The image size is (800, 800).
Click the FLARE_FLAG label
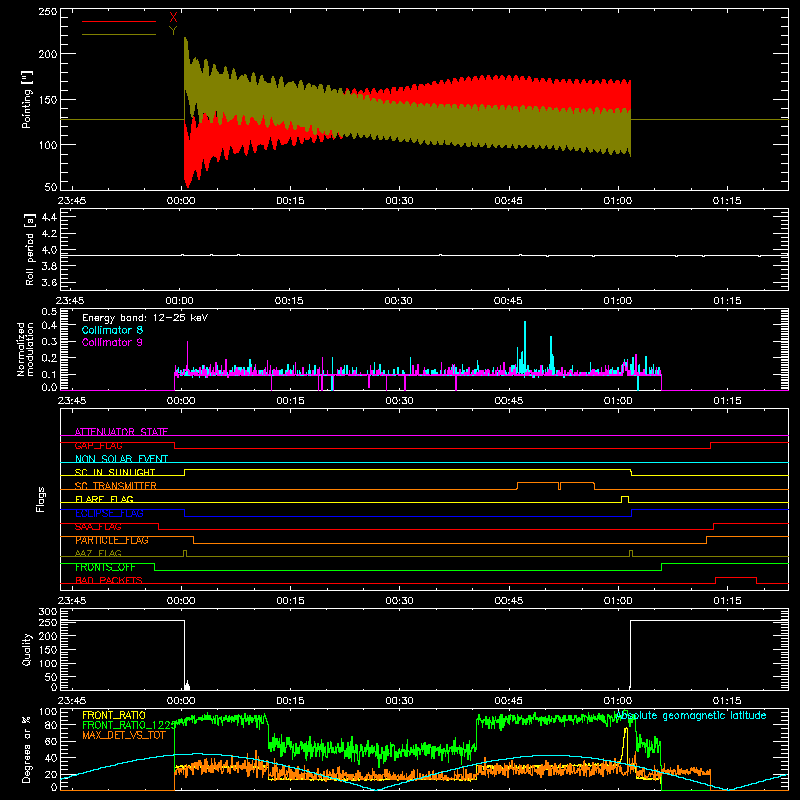104,499
